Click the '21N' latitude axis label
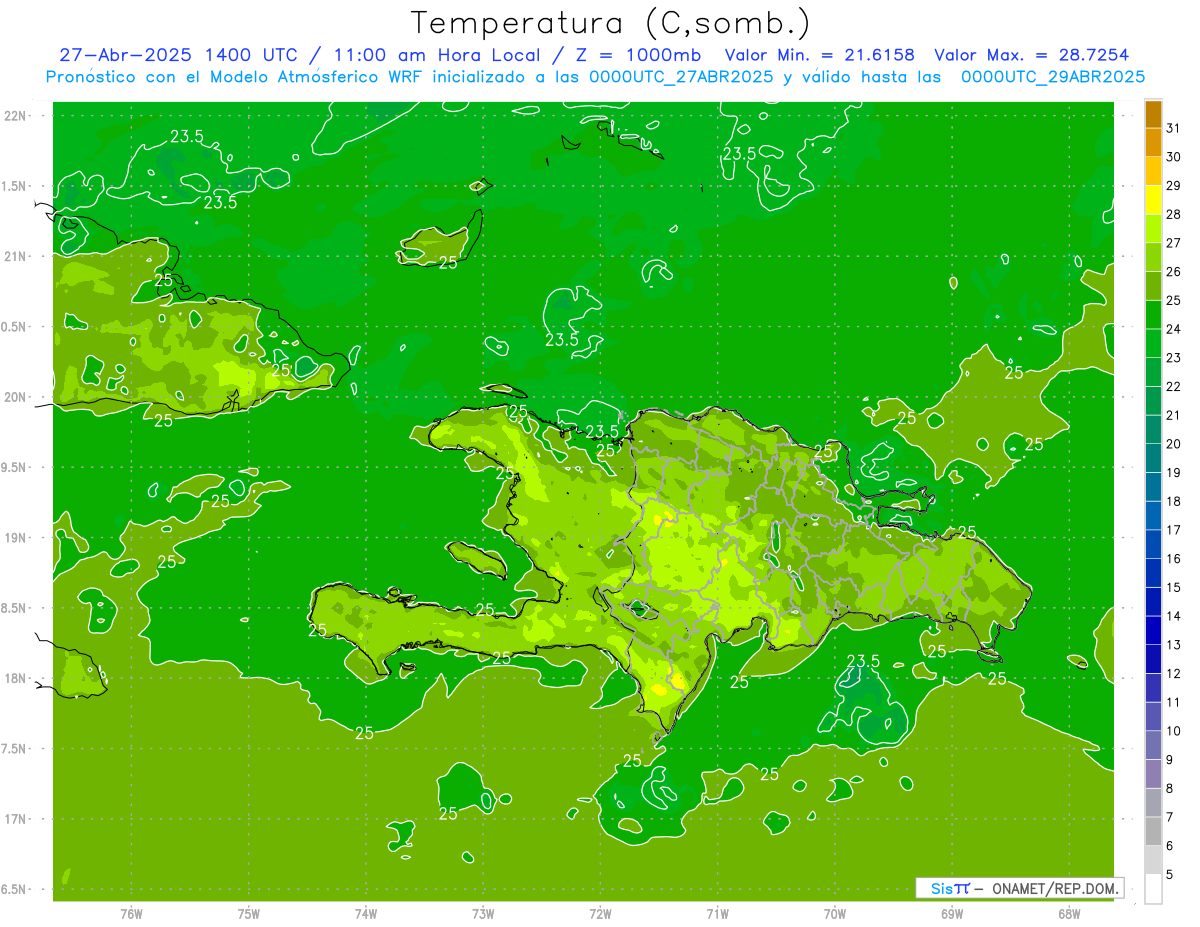Image resolution: width=1200 pixels, height=927 pixels. 17,256
